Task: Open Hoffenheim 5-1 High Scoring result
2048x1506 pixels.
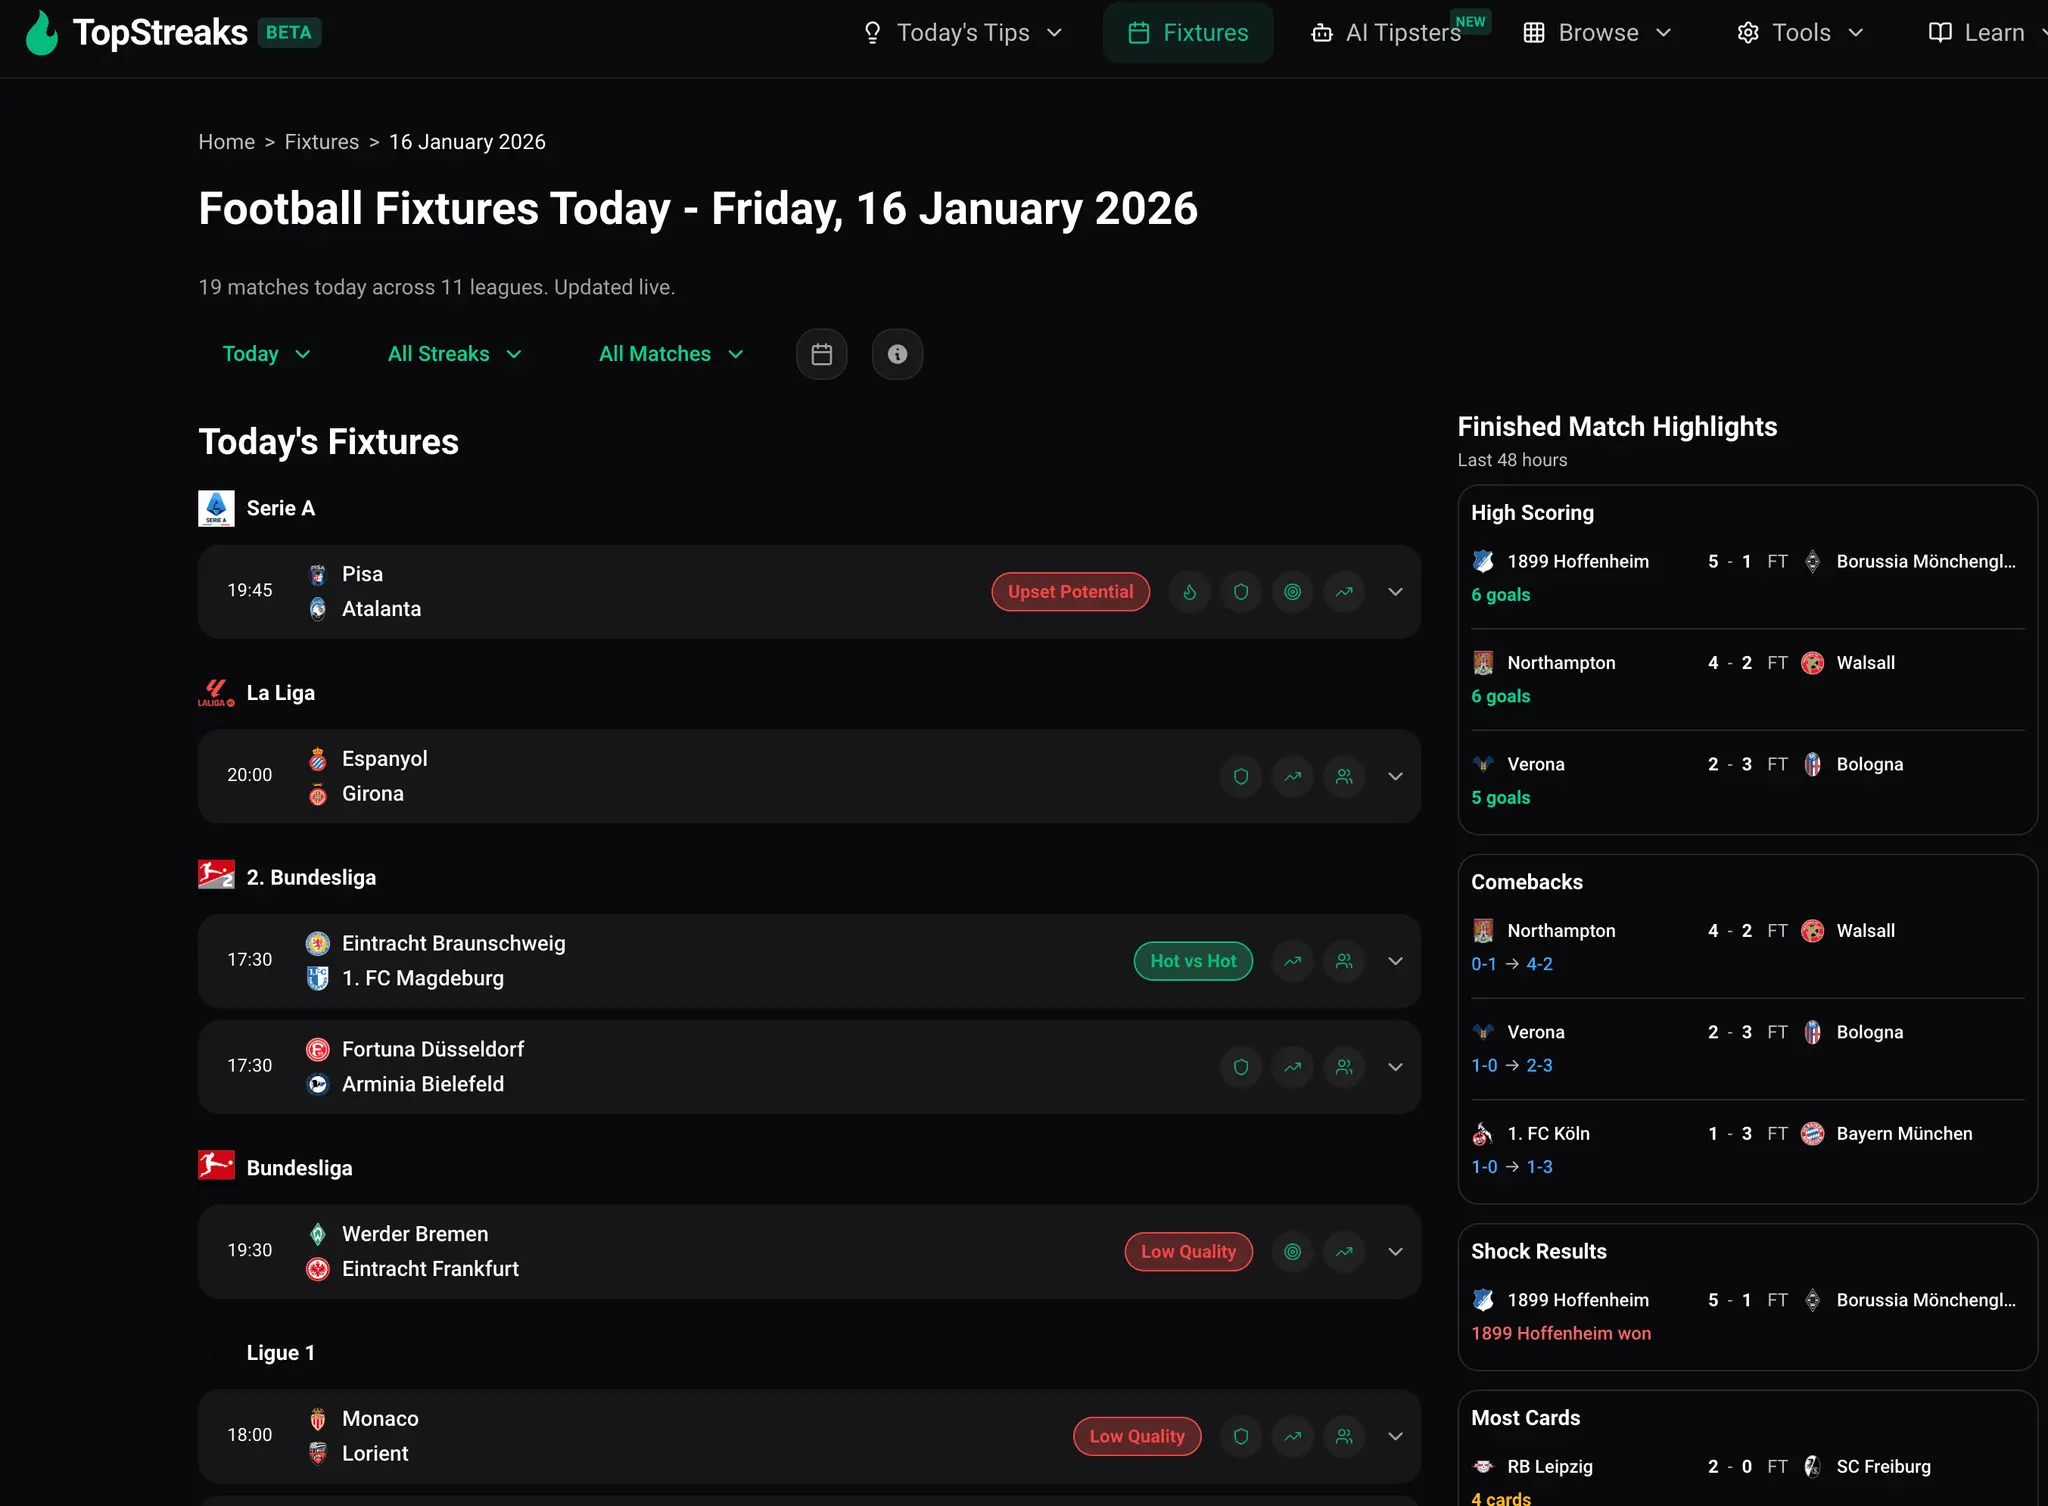Action: (1747, 577)
